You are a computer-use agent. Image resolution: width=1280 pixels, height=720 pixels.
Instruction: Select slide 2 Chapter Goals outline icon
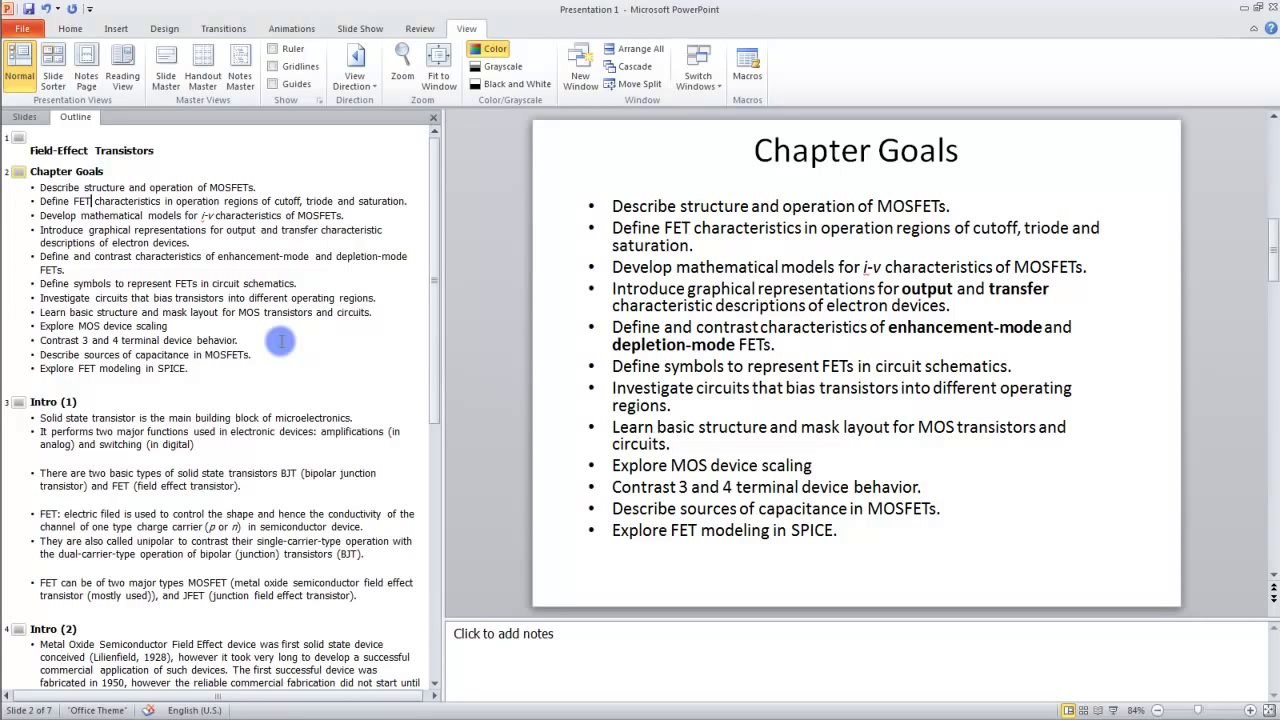[x=18, y=172]
